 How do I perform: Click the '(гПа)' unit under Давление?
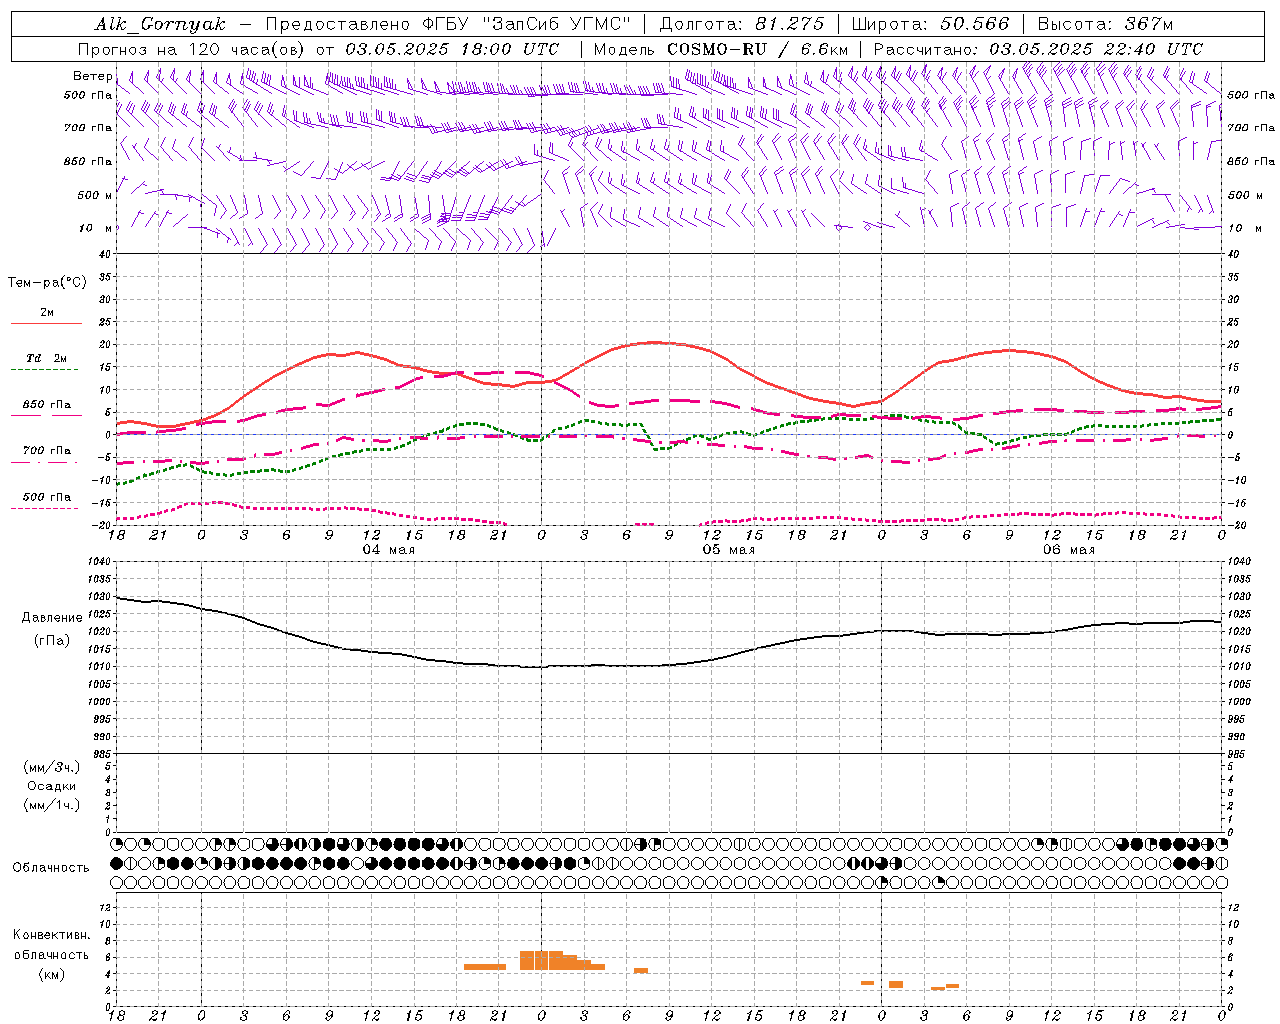(52, 640)
